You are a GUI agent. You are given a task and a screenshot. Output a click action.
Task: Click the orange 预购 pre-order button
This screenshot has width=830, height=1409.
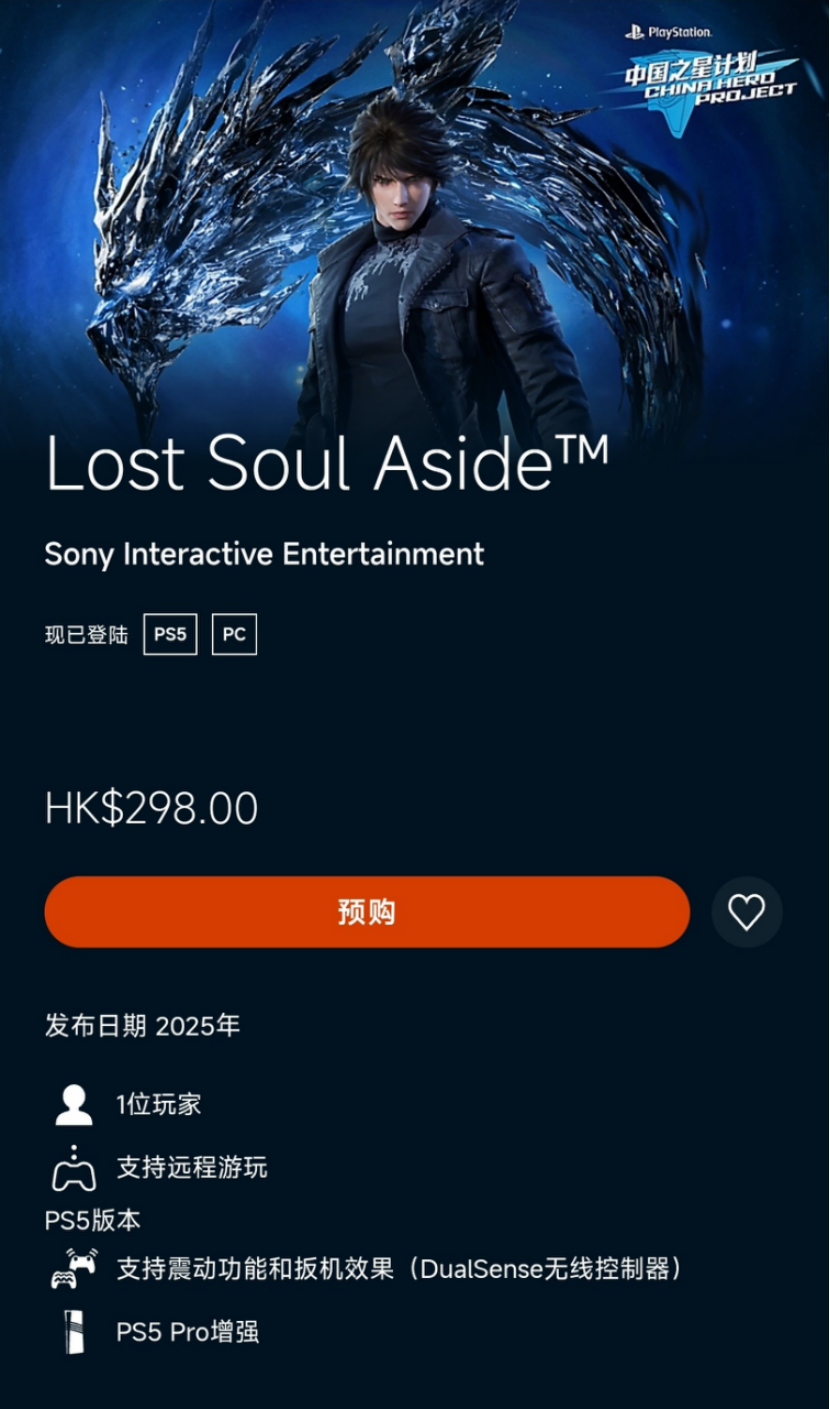pyautogui.click(x=367, y=912)
